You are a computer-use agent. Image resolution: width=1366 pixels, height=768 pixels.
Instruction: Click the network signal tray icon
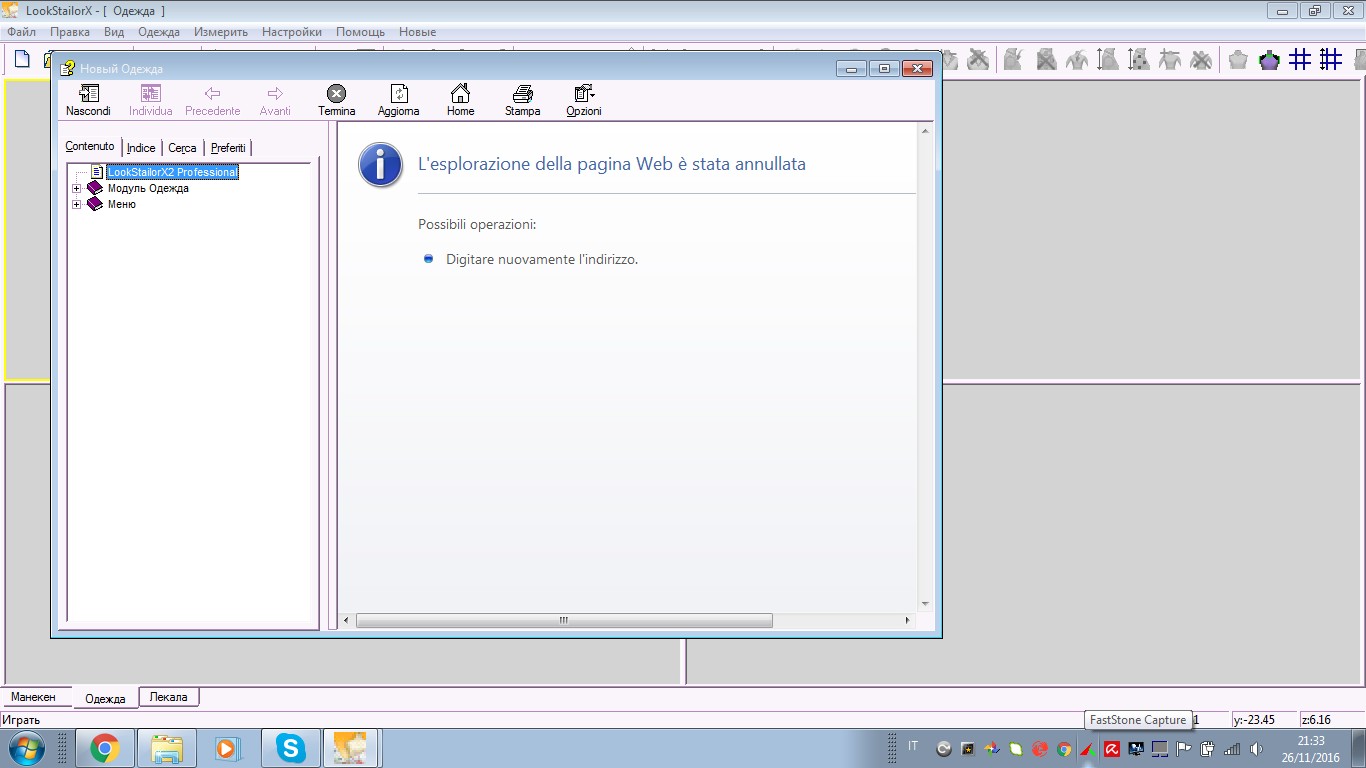(x=1233, y=748)
